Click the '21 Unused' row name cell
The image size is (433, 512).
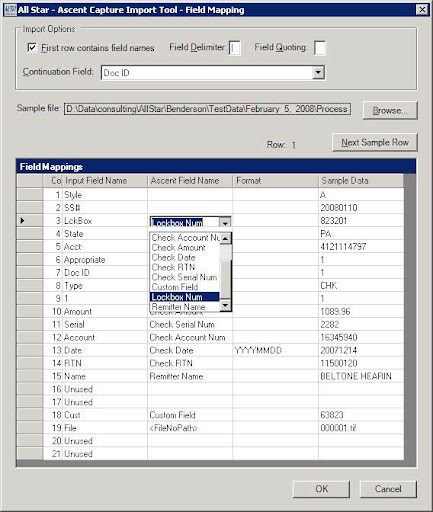pyautogui.click(x=105, y=454)
